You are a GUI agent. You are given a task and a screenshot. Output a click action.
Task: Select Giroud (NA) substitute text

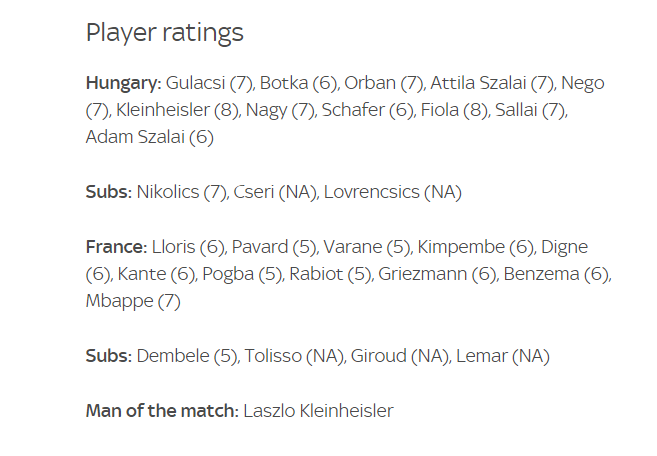click(399, 356)
